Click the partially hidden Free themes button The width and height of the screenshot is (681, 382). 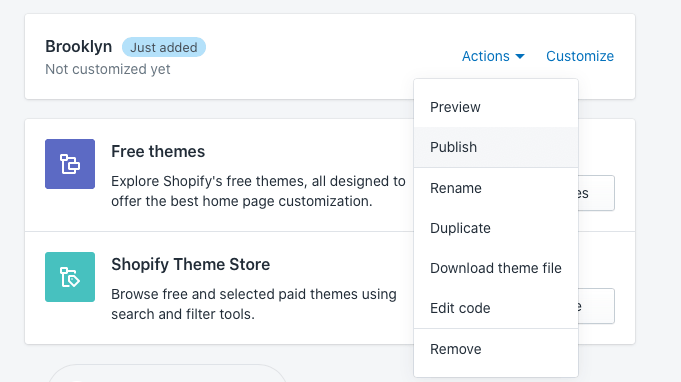(596, 193)
